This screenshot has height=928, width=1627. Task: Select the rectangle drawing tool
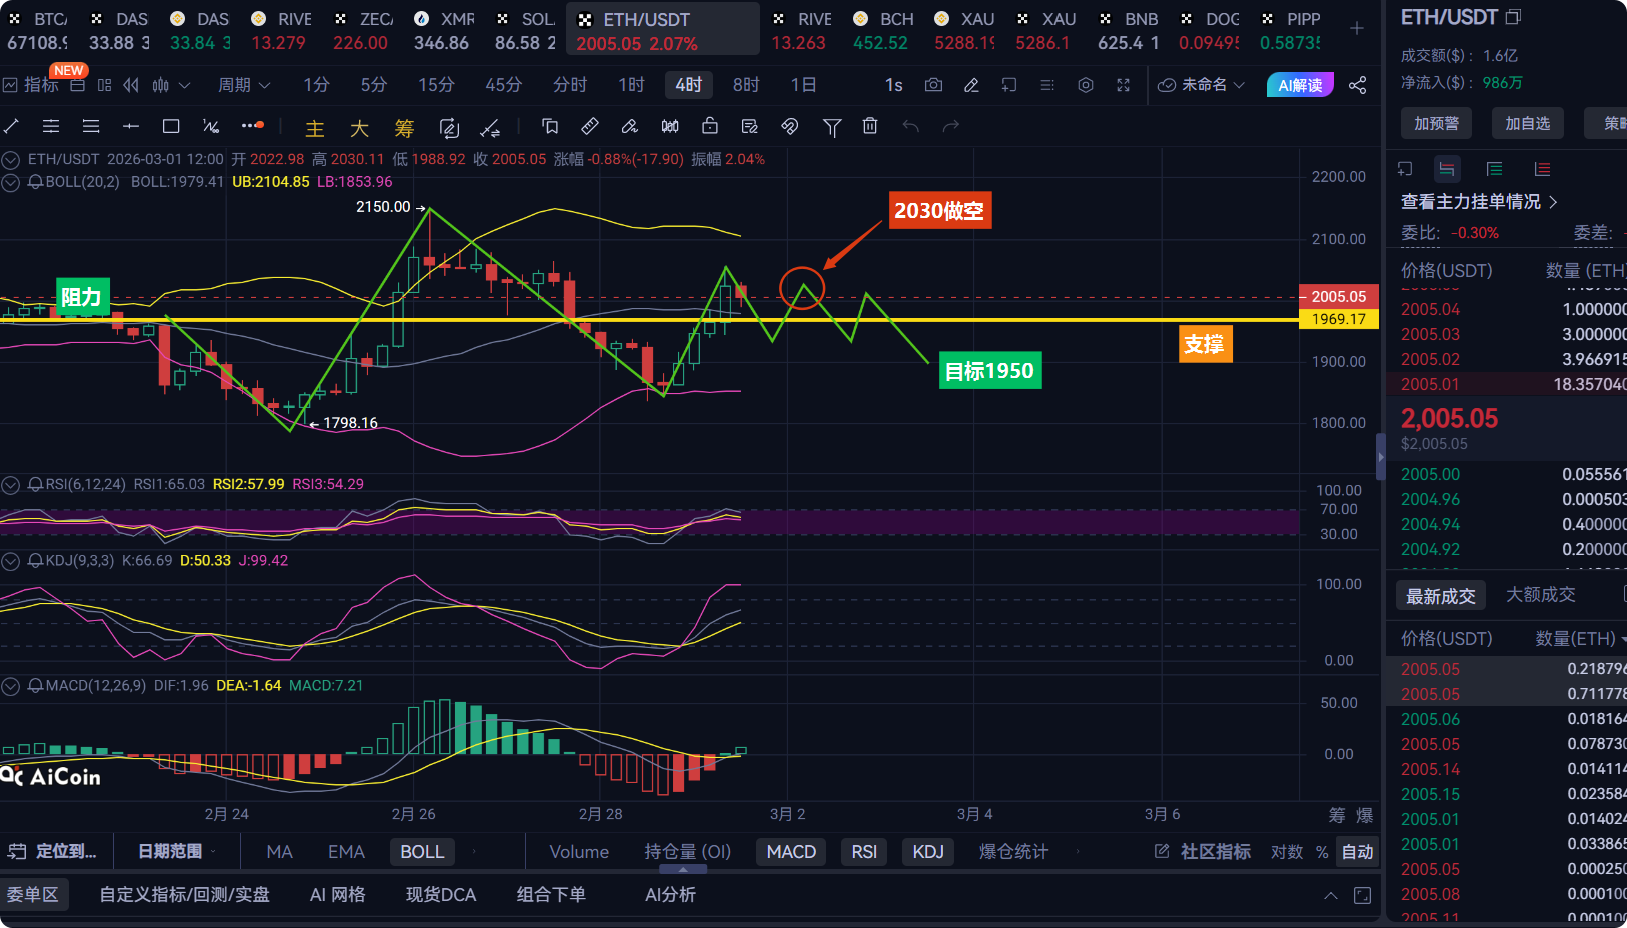pyautogui.click(x=171, y=126)
